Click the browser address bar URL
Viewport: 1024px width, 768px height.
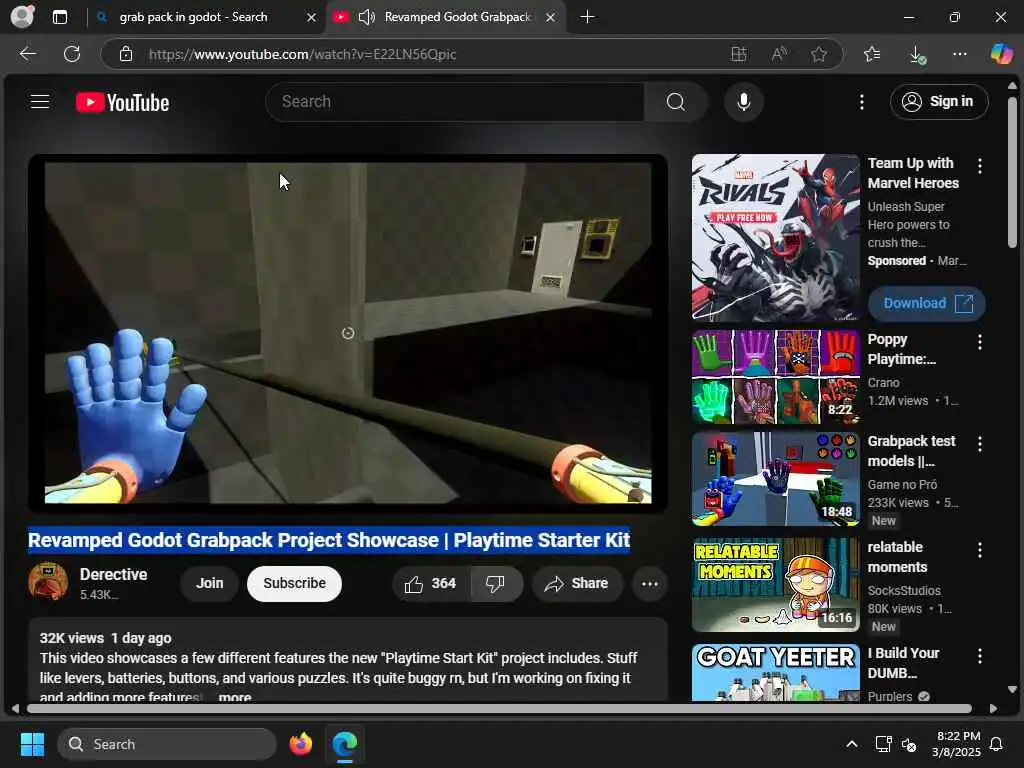click(302, 54)
